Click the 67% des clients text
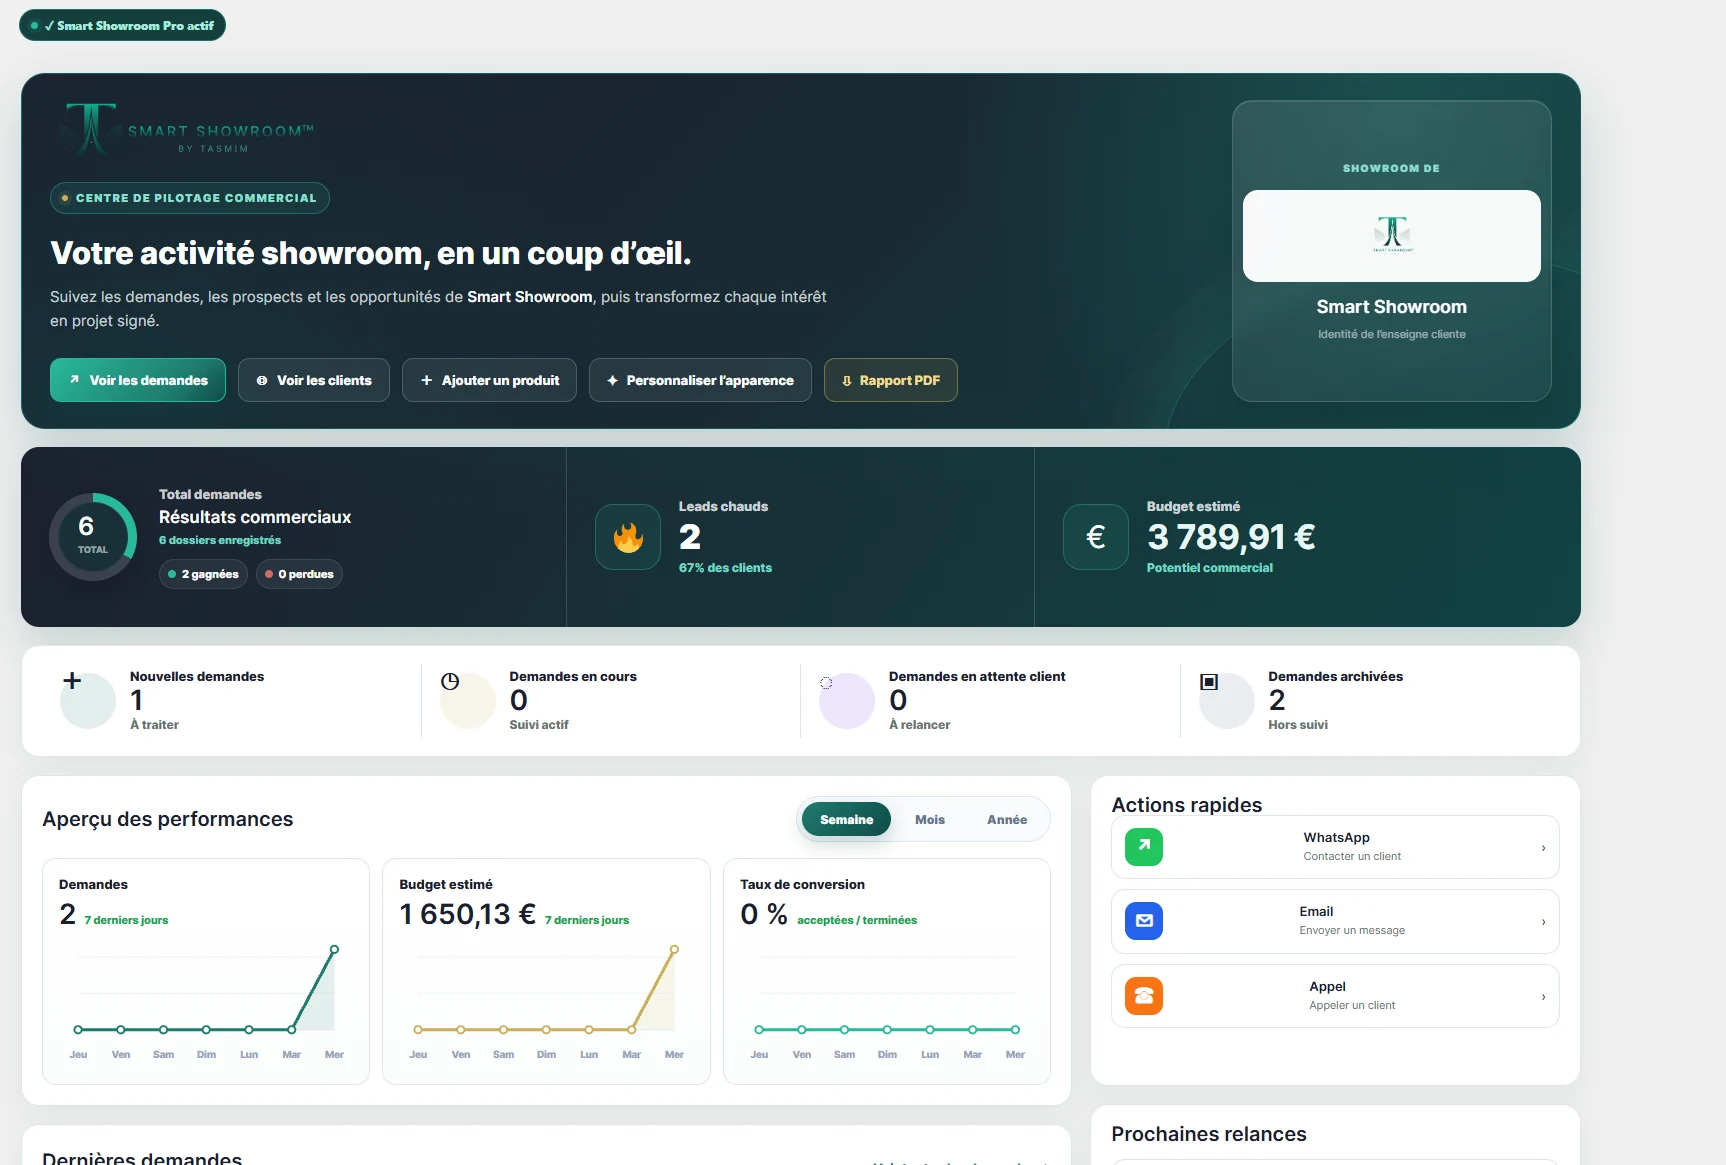This screenshot has height=1165, width=1726. tap(725, 568)
